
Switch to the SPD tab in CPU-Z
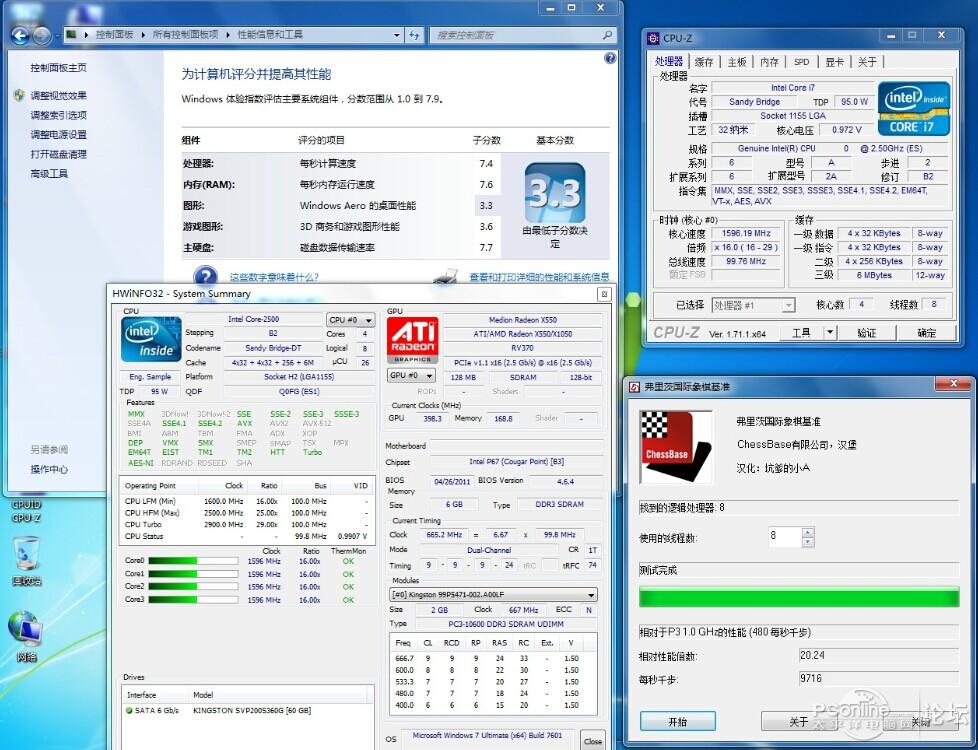coord(801,62)
